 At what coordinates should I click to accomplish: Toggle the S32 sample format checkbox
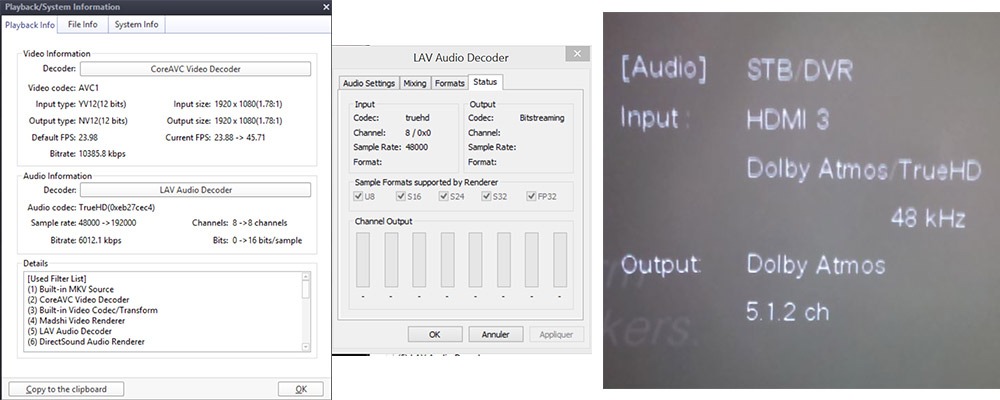pos(487,196)
